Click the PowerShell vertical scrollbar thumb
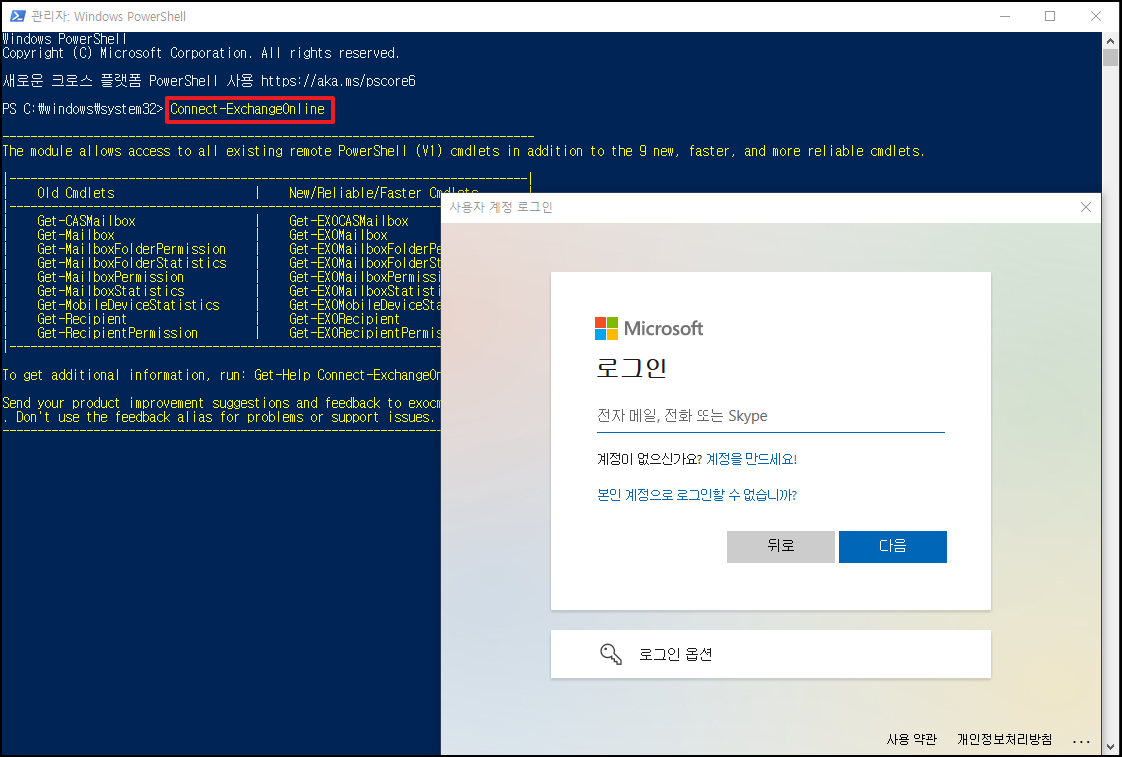The width and height of the screenshot is (1122, 757). (1111, 57)
